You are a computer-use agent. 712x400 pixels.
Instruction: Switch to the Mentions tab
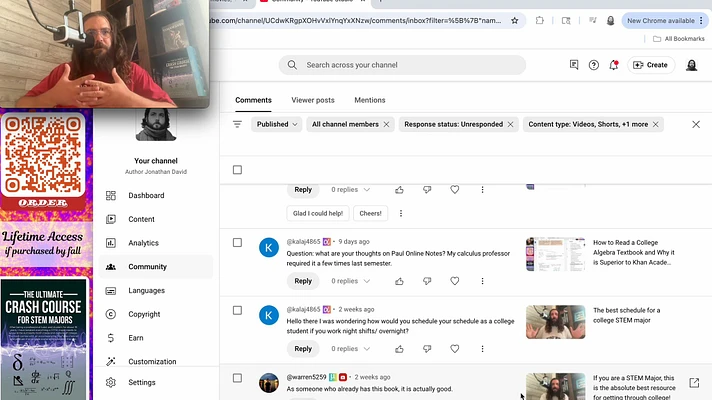[370, 100]
